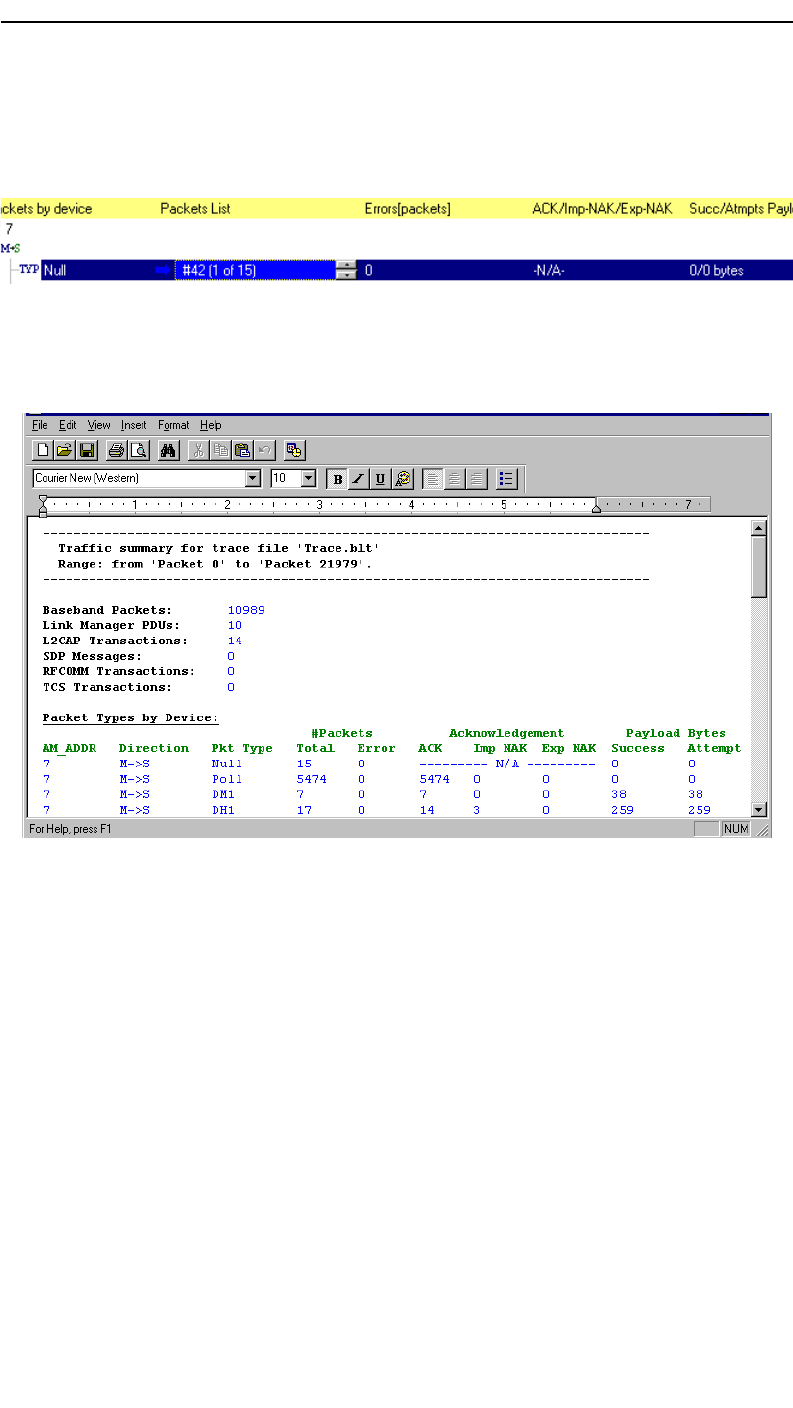Click 'For Help, press F1' in the status bar
Viewport: 793px width, 1408px height.
[69, 828]
